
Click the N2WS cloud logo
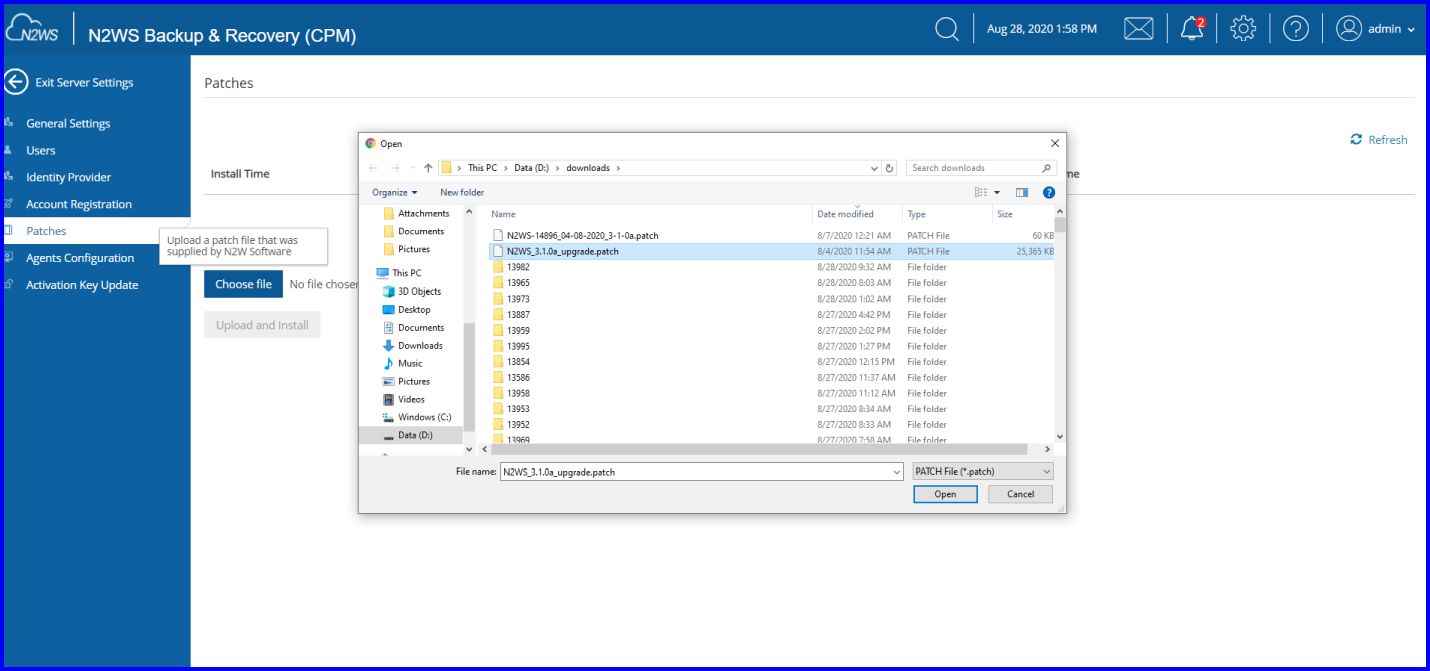click(x=32, y=30)
